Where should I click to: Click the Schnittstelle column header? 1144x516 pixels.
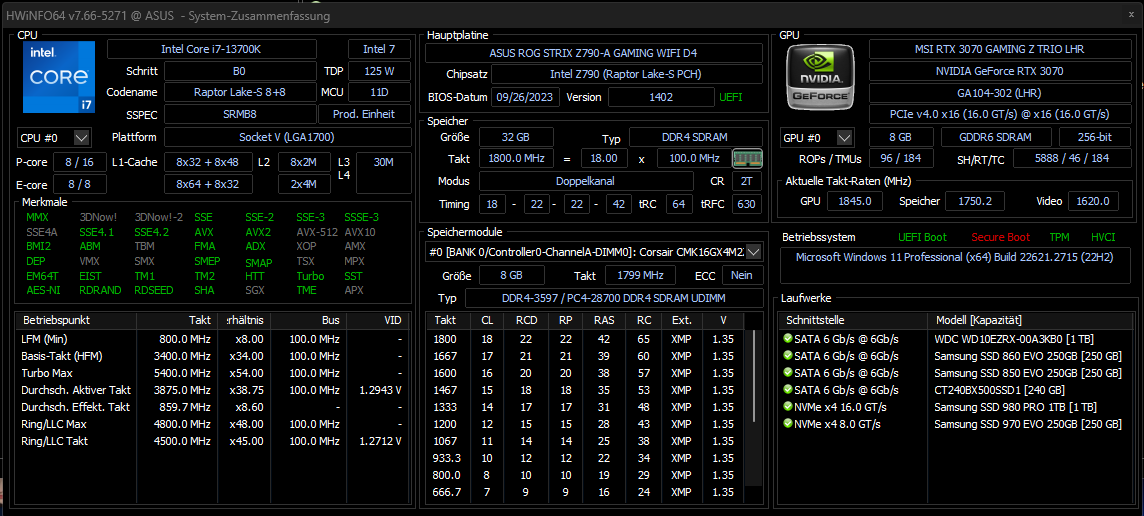853,320
